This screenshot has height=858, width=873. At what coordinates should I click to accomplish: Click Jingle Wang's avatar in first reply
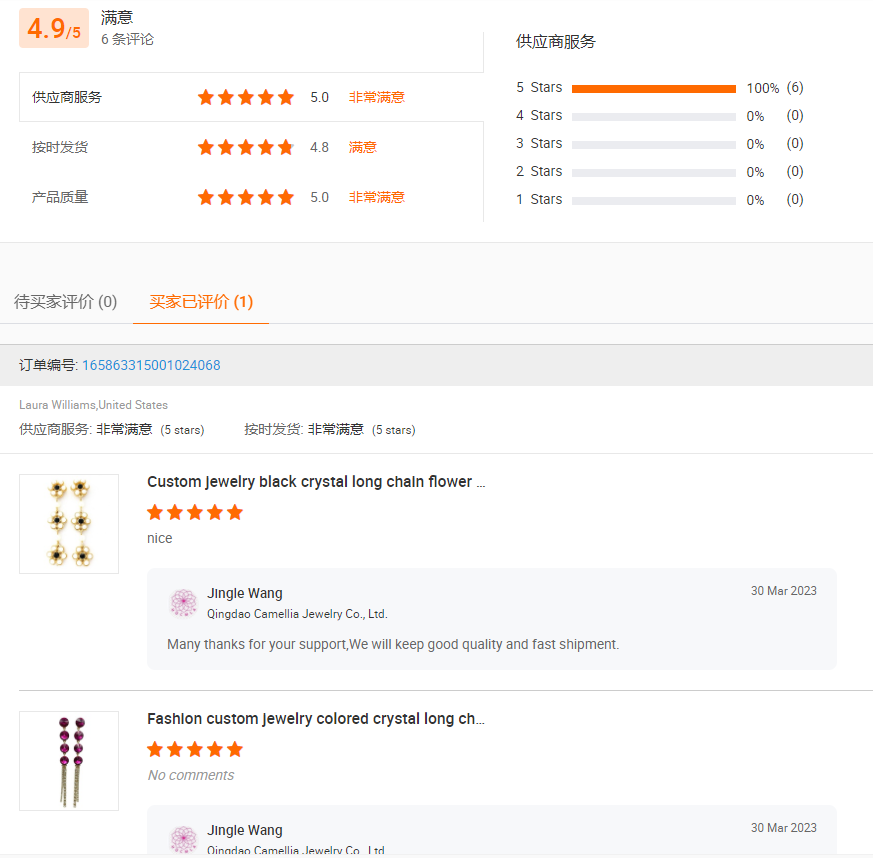coord(183,603)
